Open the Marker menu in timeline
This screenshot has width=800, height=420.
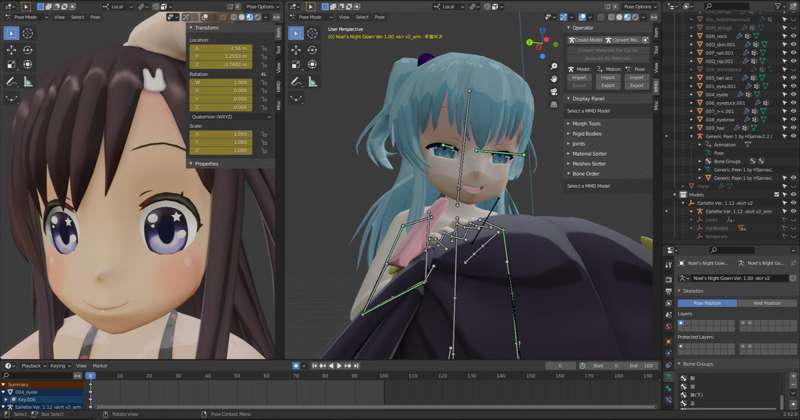coord(100,366)
